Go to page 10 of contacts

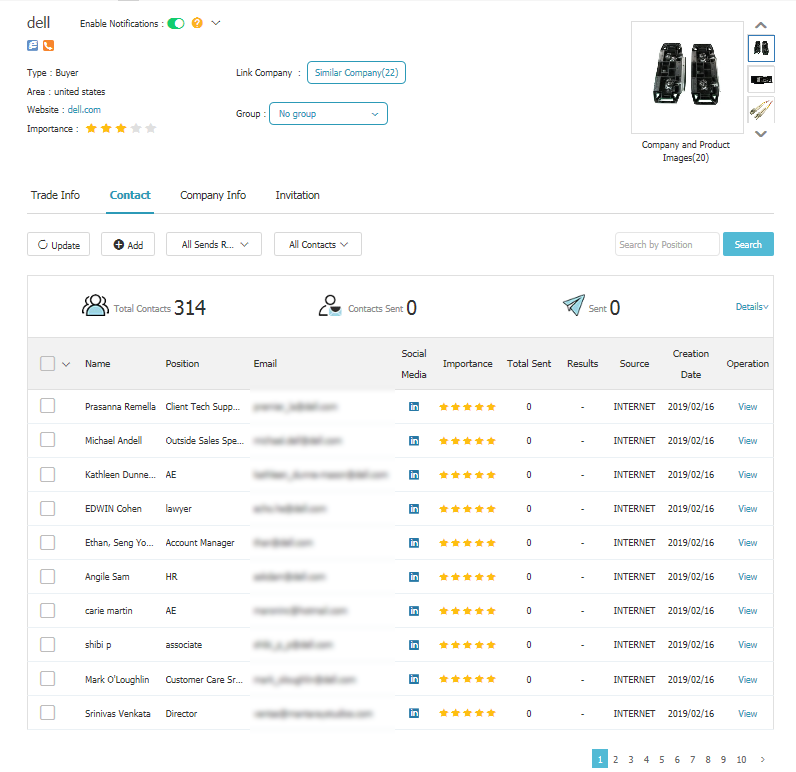[741, 759]
